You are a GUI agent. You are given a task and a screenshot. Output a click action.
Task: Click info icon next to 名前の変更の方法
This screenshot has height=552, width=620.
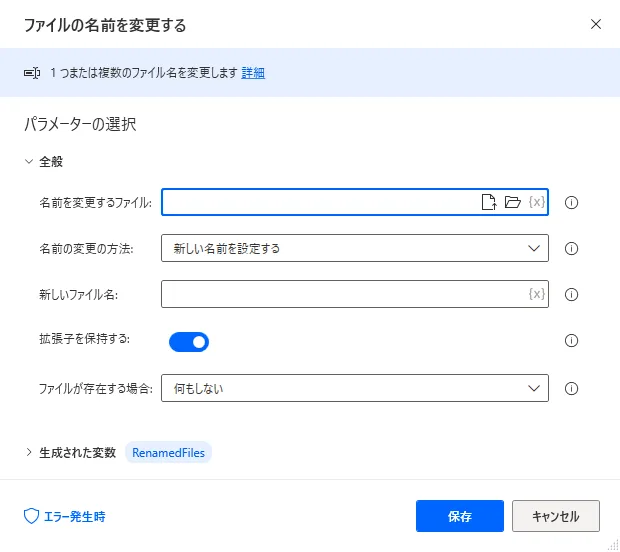point(572,248)
